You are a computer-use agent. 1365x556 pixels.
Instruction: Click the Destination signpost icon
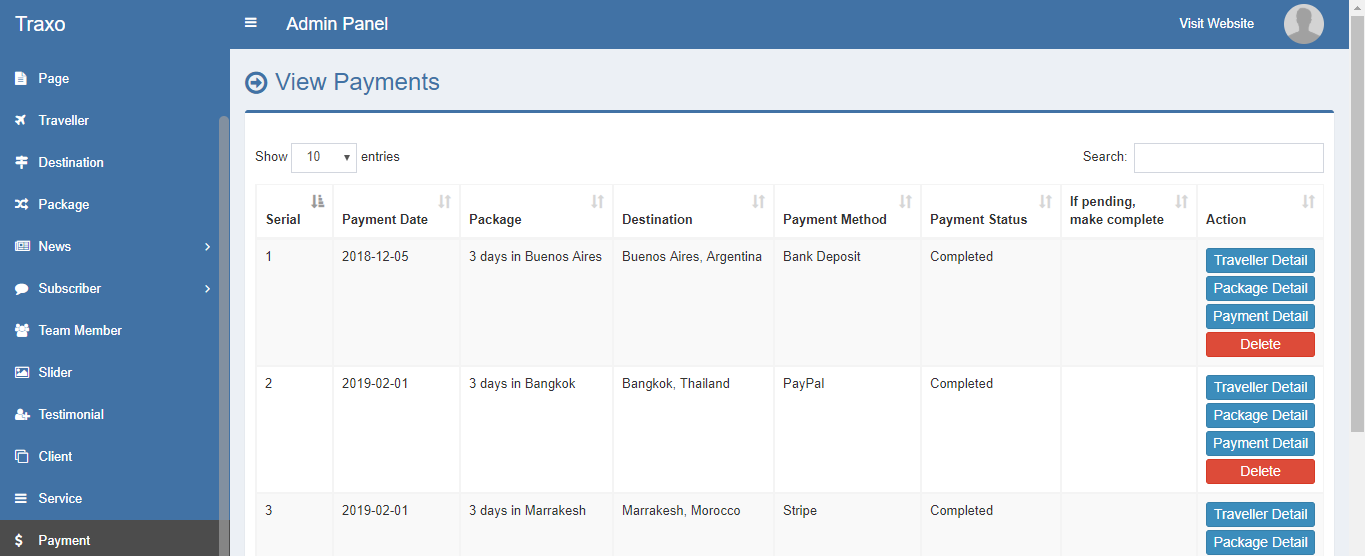[21, 162]
